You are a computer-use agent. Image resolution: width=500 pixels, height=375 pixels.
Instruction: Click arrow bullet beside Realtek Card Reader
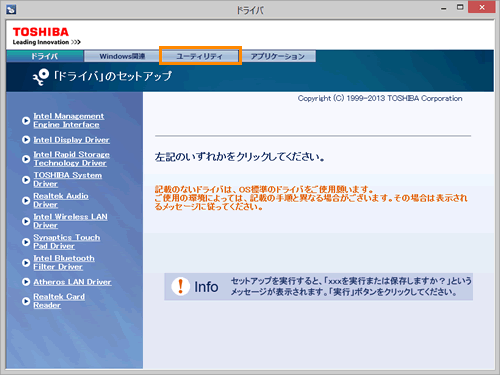point(26,301)
